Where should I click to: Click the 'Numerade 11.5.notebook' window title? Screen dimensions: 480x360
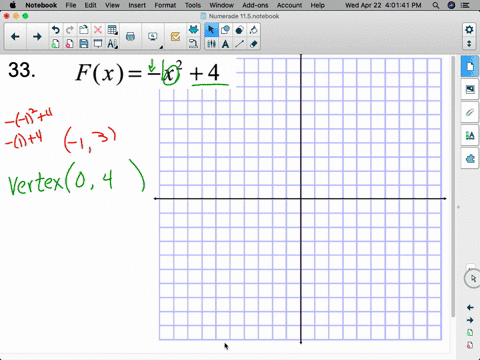tap(244, 16)
